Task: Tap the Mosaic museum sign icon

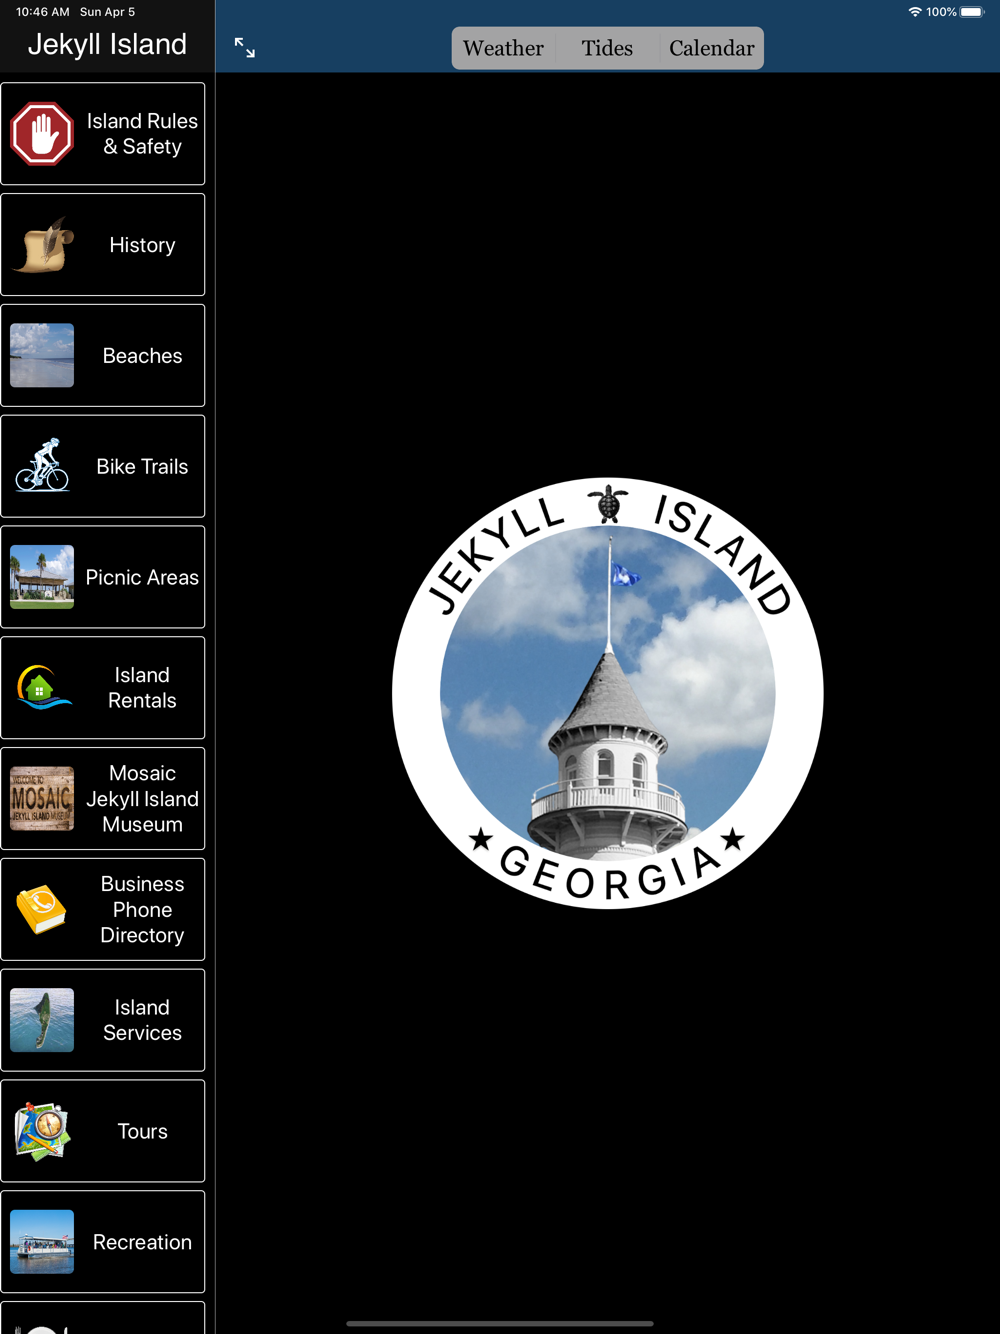Action: (x=42, y=799)
